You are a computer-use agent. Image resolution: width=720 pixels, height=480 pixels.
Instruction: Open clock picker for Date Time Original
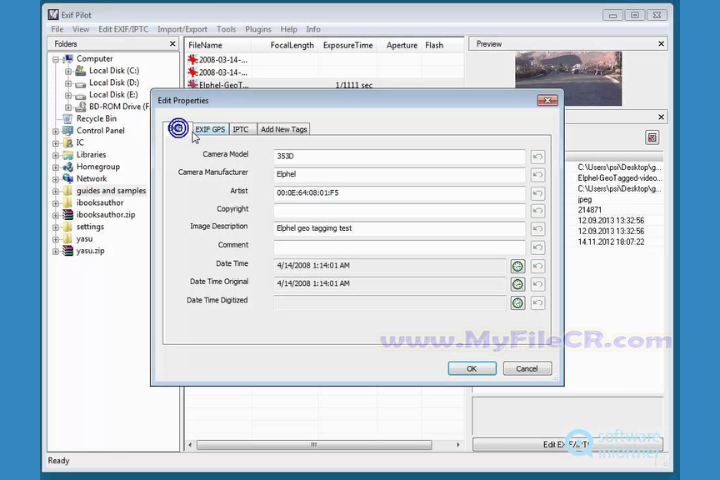518,284
